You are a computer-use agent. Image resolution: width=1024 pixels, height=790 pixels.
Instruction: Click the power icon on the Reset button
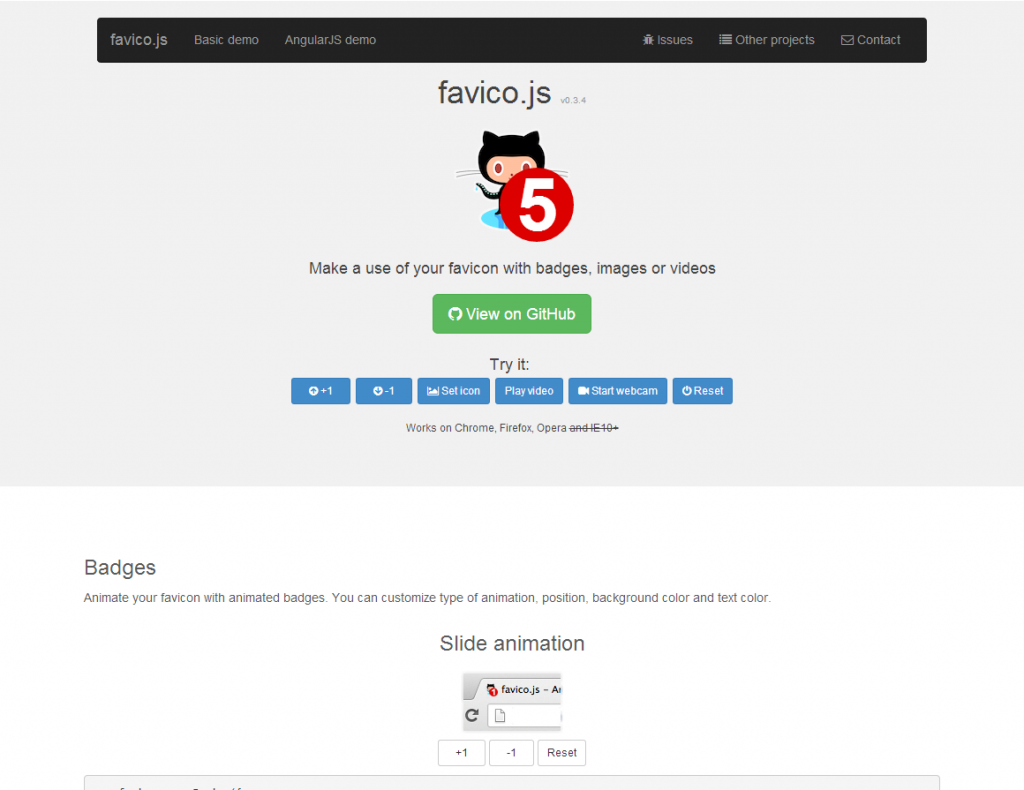click(x=685, y=391)
